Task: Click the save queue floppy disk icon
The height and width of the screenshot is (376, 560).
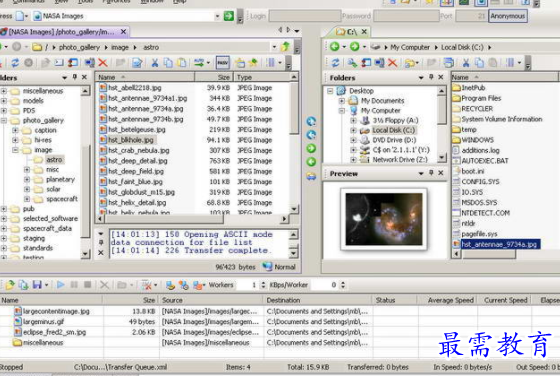Action: tap(37, 285)
